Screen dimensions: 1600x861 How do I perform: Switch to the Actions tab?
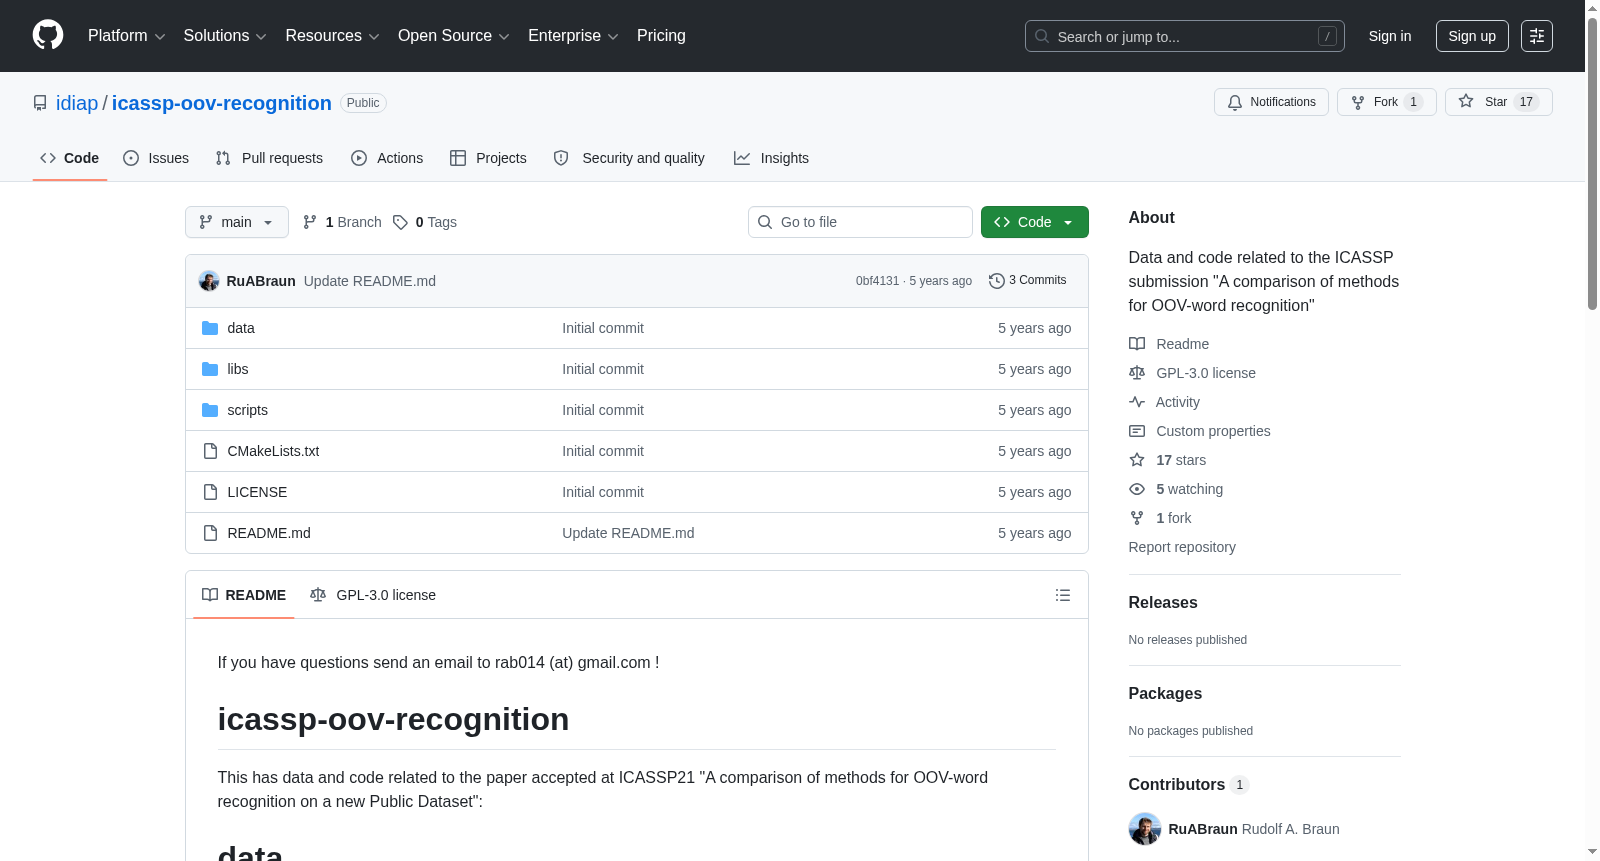[387, 158]
